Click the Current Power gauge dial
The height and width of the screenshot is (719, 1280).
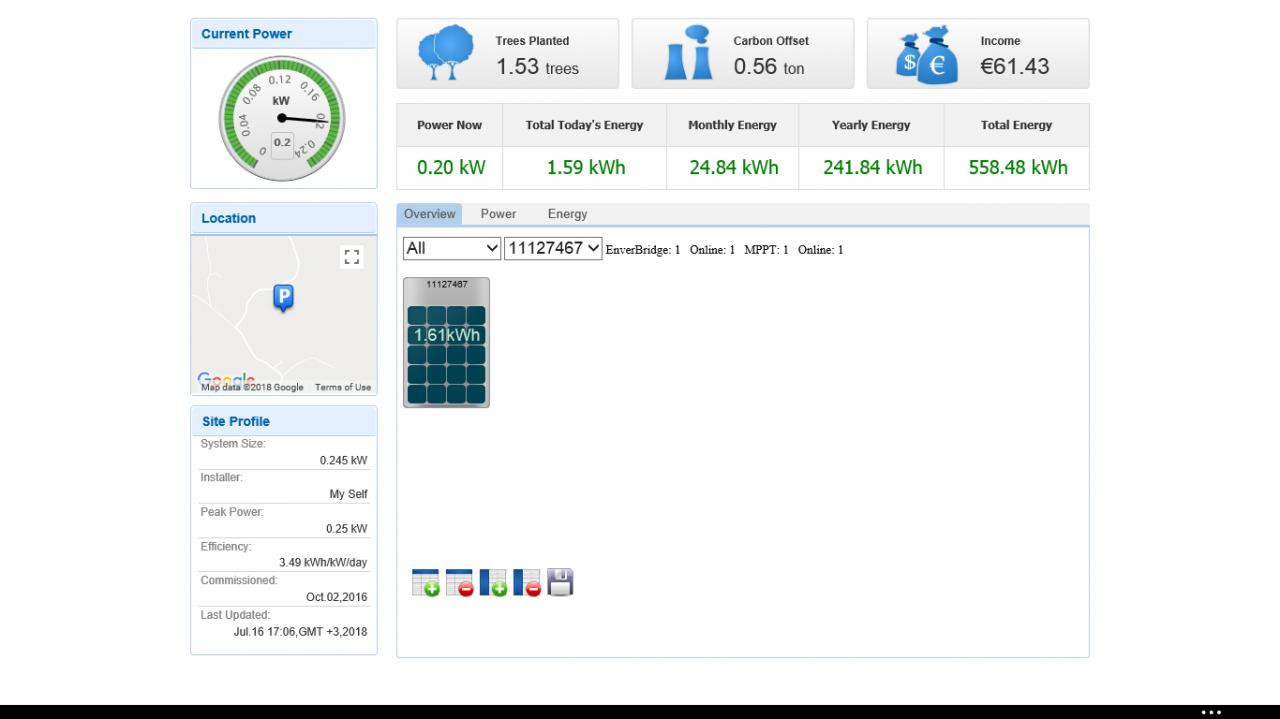pos(282,119)
